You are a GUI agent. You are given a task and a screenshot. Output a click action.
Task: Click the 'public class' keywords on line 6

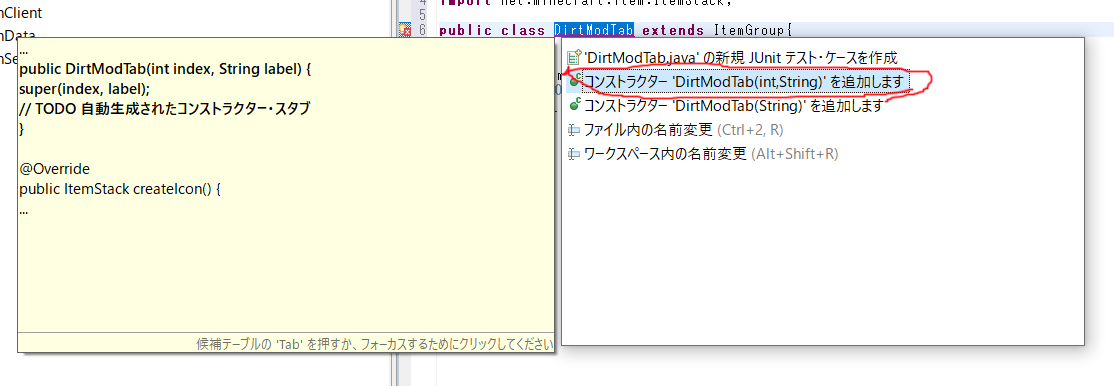pos(492,30)
